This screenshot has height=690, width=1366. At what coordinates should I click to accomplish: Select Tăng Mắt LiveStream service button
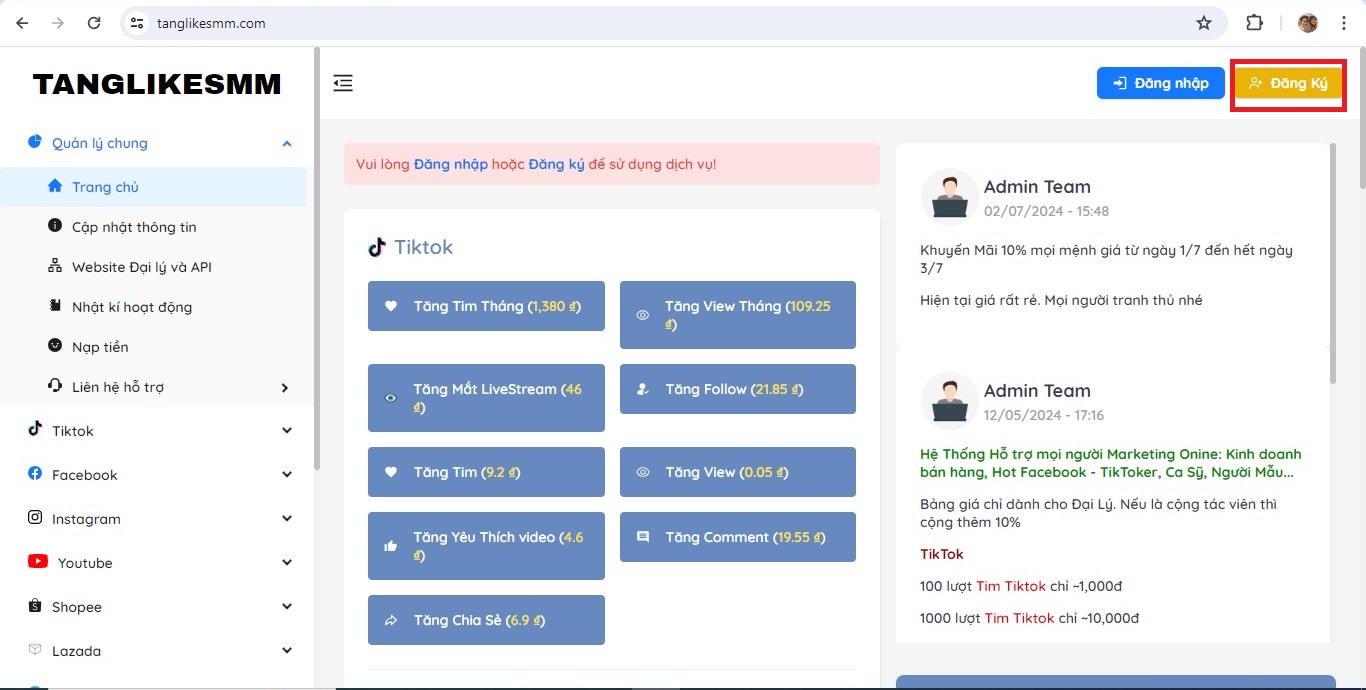tap(486, 398)
